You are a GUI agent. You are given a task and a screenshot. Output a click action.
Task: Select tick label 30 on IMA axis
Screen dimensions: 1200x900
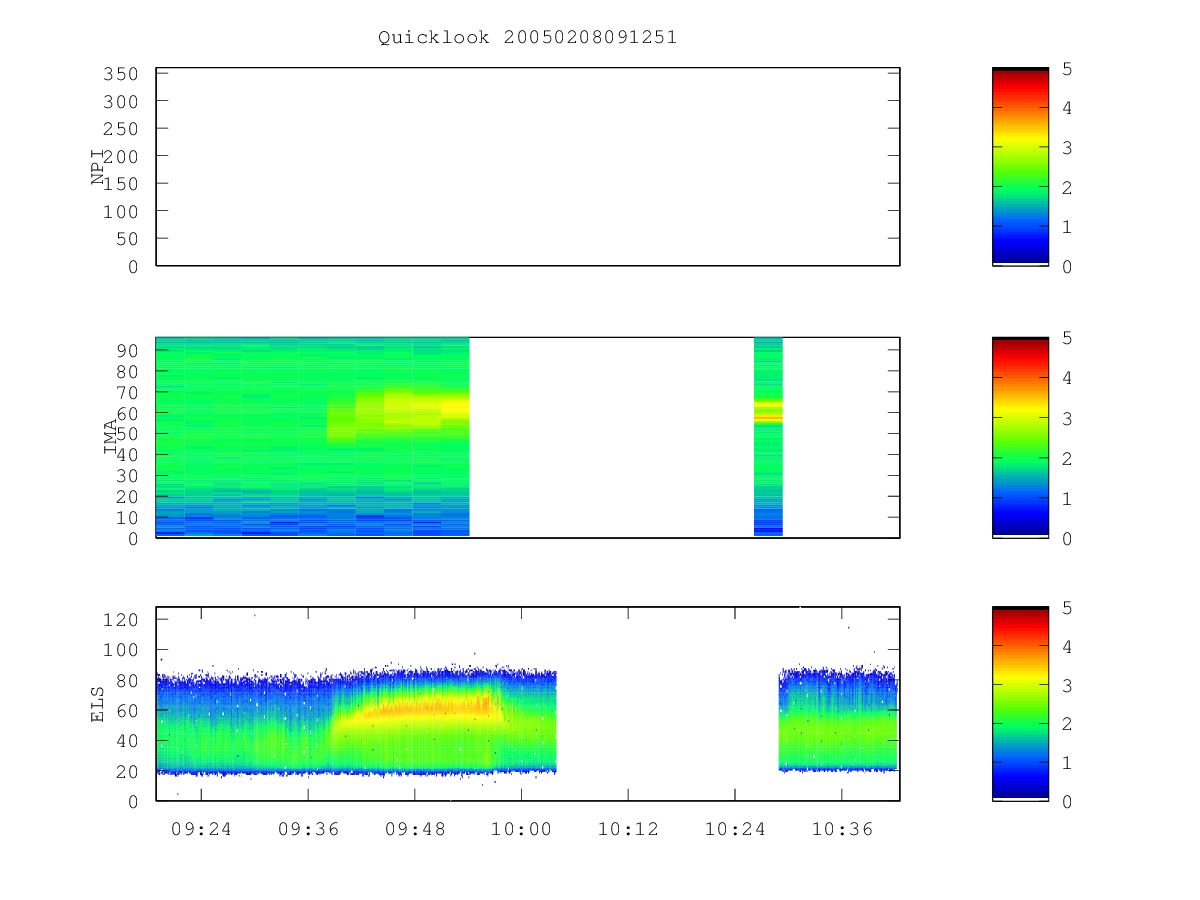point(125,476)
